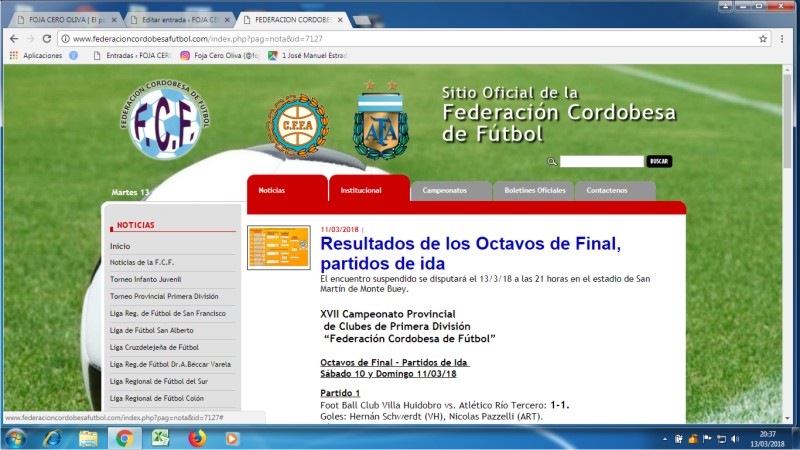Open Torneo Provincial Primera División link
The width and height of the screenshot is (800, 450).
point(164,296)
